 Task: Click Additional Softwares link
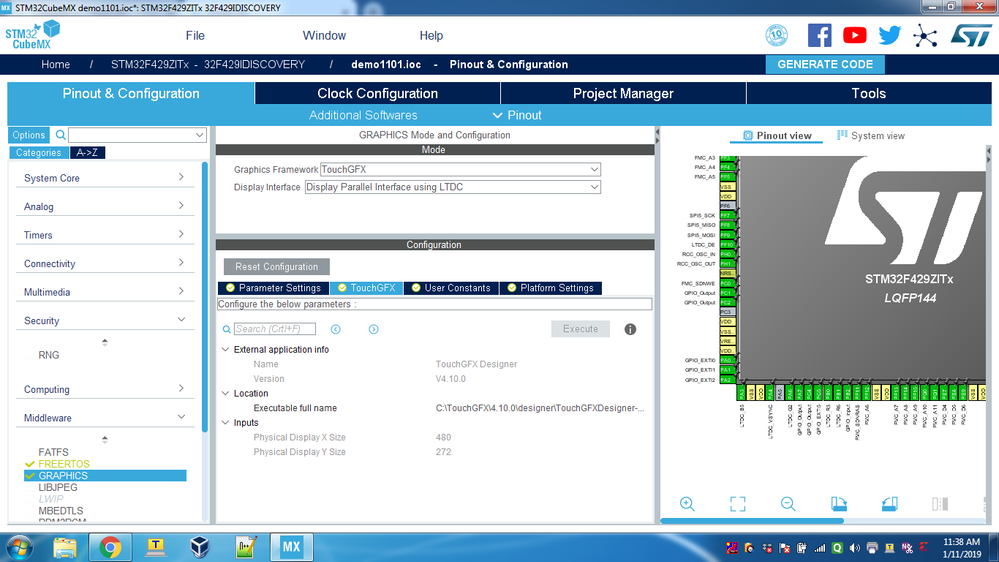coord(363,115)
